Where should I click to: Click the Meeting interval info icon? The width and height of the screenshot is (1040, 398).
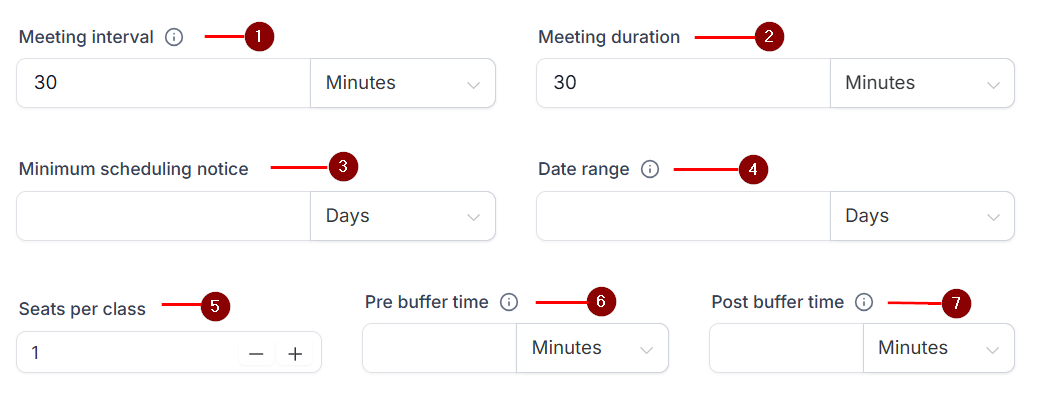(x=174, y=37)
